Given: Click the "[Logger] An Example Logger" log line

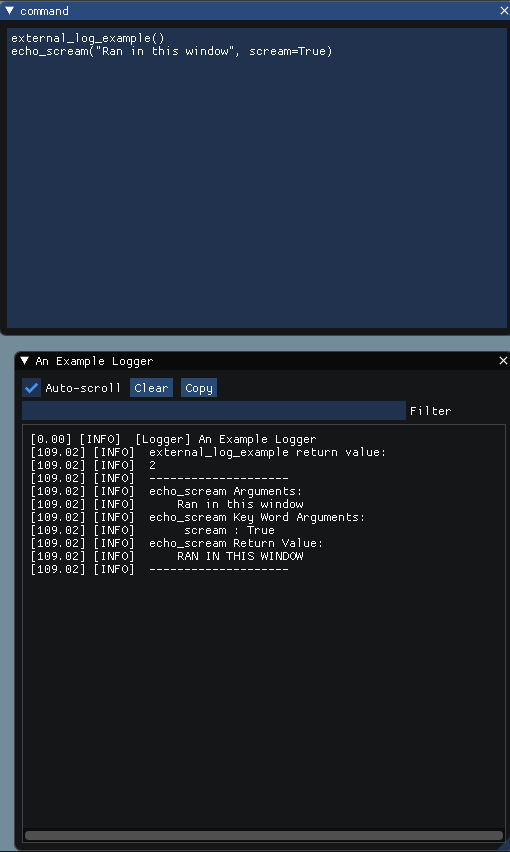Looking at the screenshot, I should click(173, 439).
